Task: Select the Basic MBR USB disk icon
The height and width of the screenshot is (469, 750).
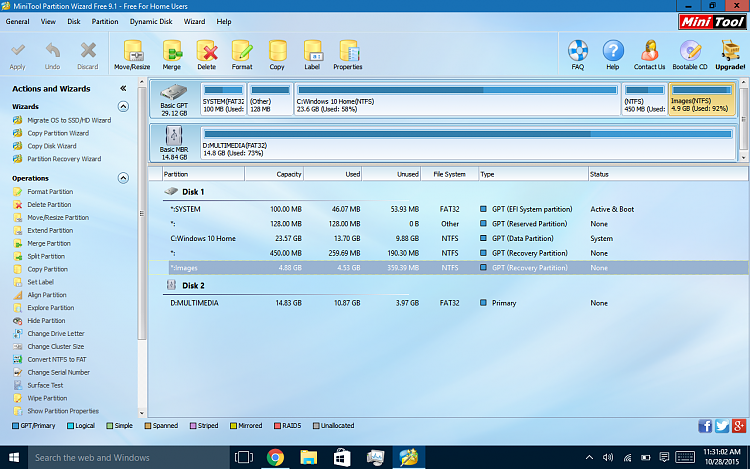Action: tap(174, 135)
